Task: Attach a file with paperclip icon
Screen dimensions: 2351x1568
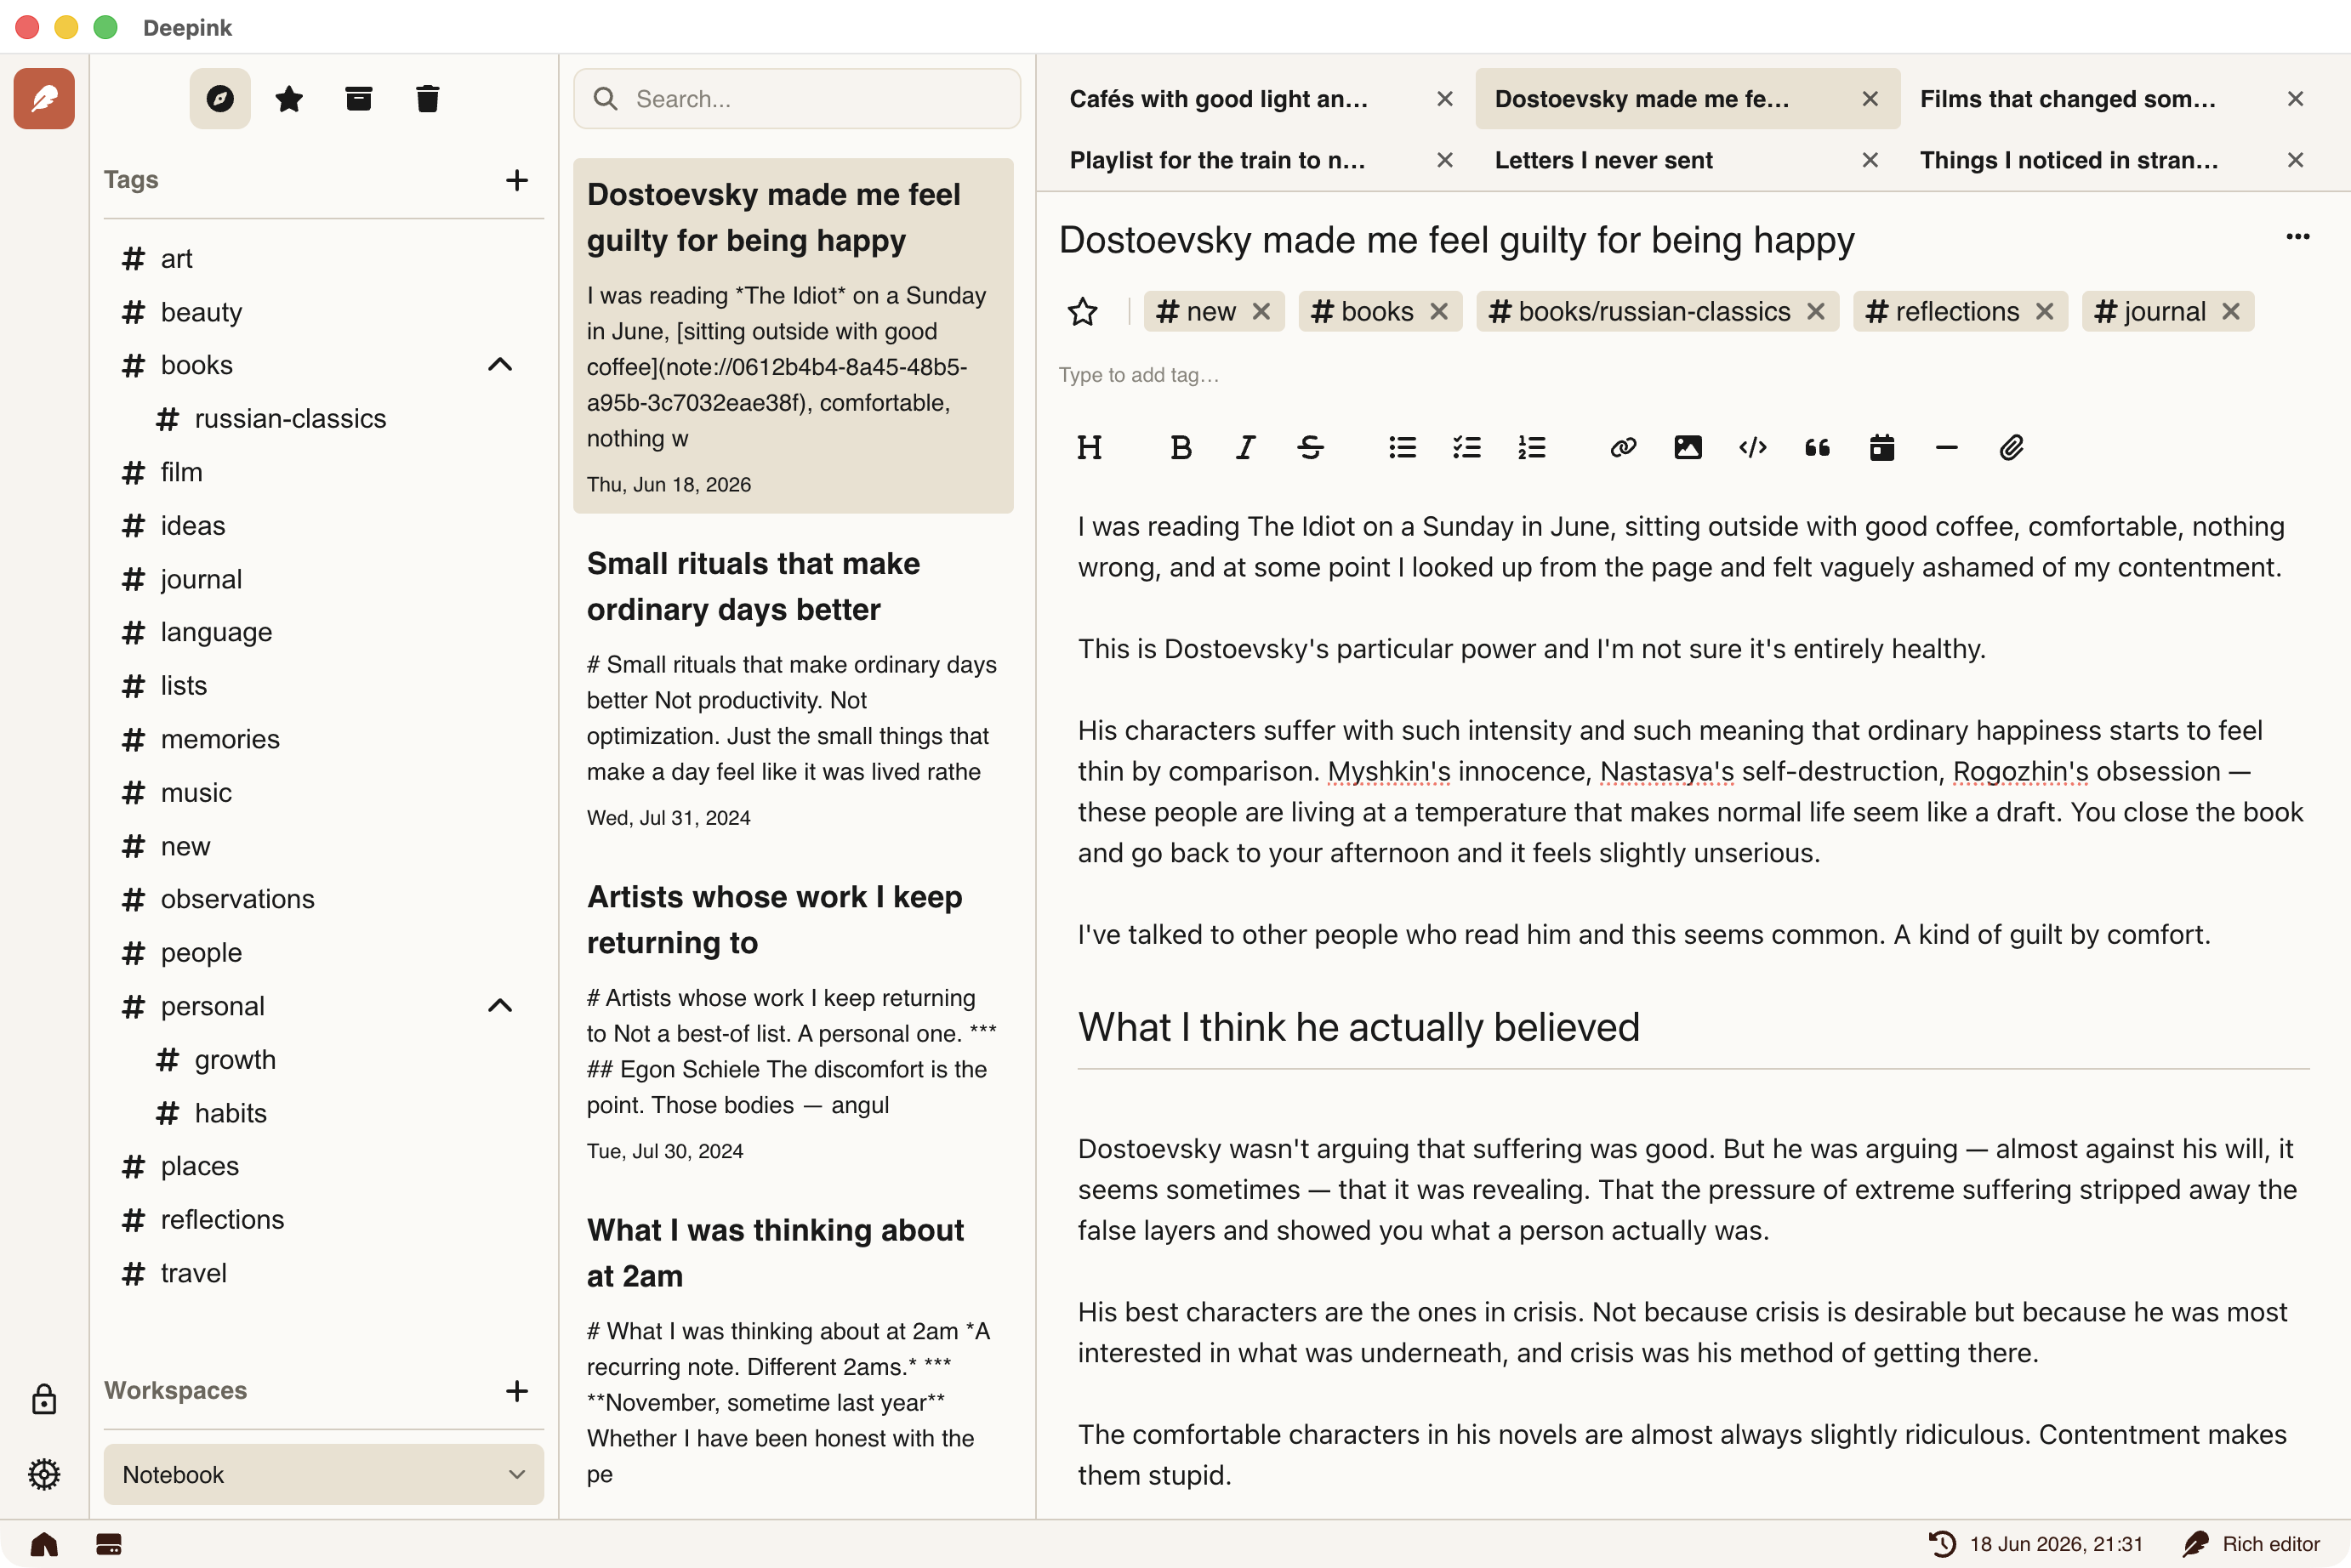Action: (x=2011, y=447)
